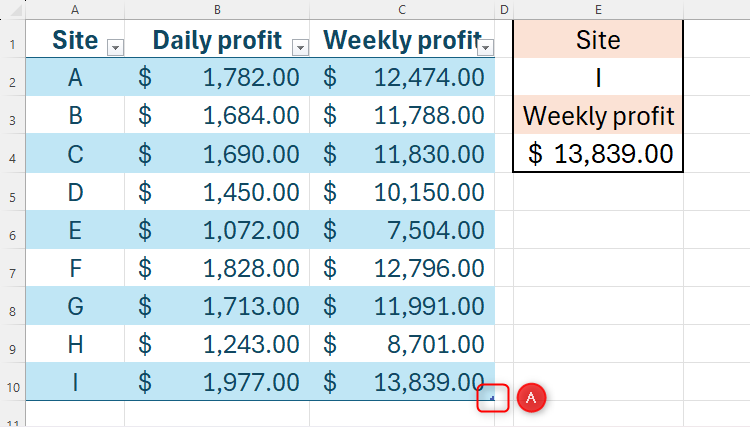Screen dimensions: 750x427
Task: Click the Site lookup cell containing I
Action: 598,78
